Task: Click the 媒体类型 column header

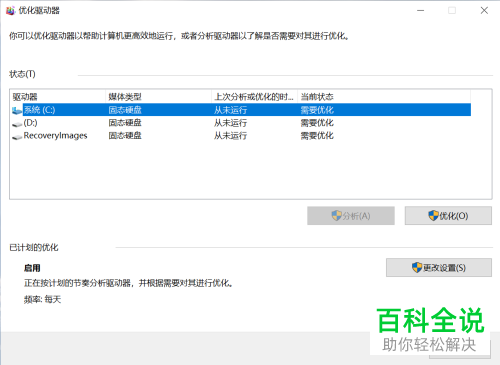Action: click(159, 97)
